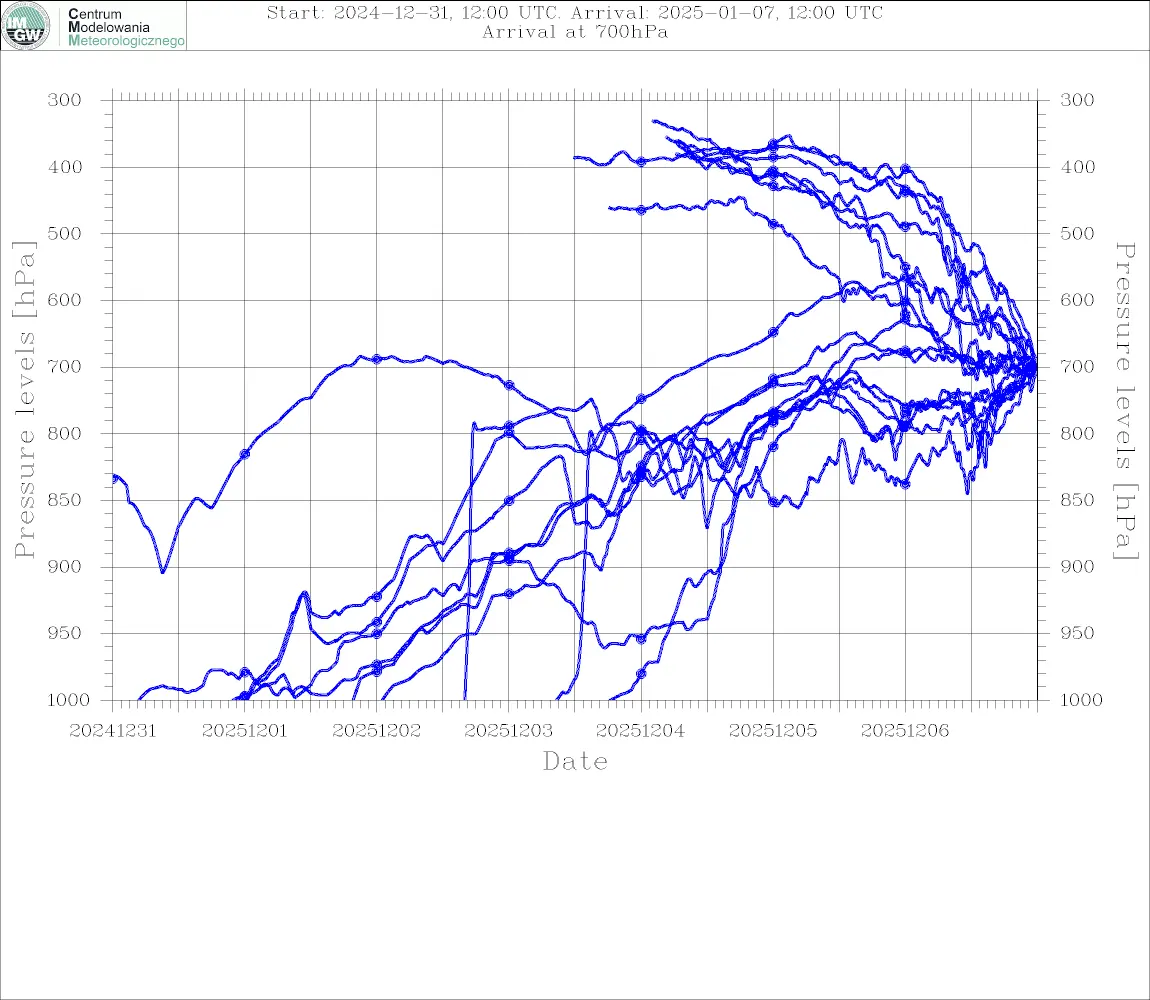Click the trajectory marker near 850 hPa at 20251205
The height and width of the screenshot is (1000, 1150).
(773, 502)
